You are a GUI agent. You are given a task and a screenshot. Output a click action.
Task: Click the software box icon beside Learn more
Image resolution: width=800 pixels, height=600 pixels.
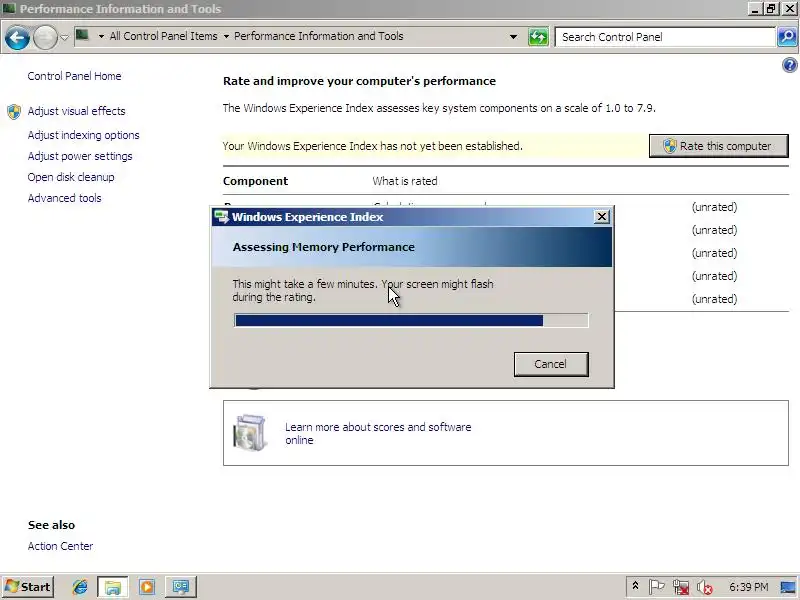point(249,433)
